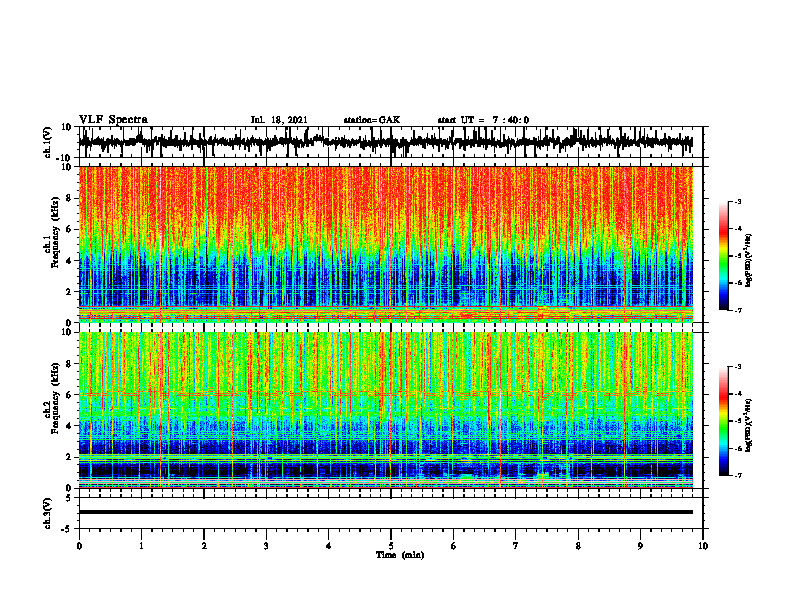
Task: Click the "10" tick on the time axis
Action: click(x=703, y=546)
